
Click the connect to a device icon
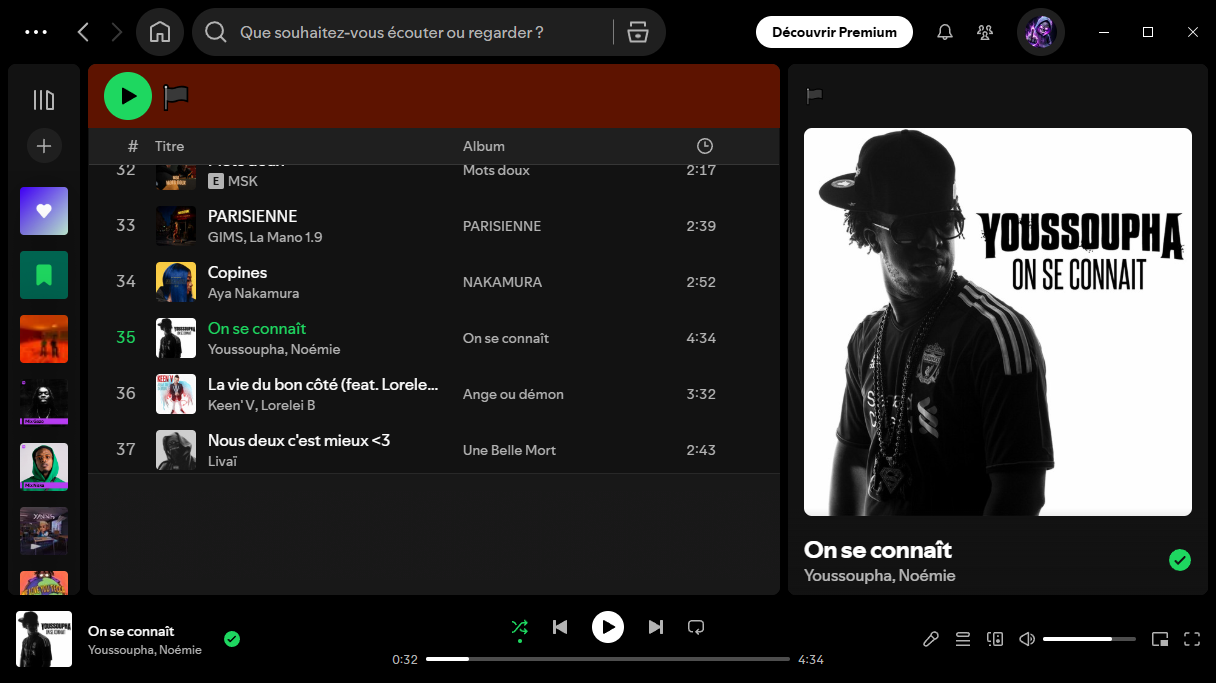[995, 638]
